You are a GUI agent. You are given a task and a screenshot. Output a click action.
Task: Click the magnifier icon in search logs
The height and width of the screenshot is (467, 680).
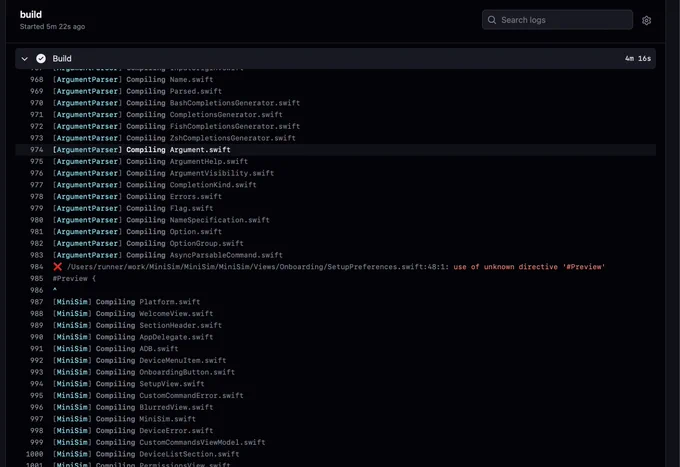coord(492,20)
